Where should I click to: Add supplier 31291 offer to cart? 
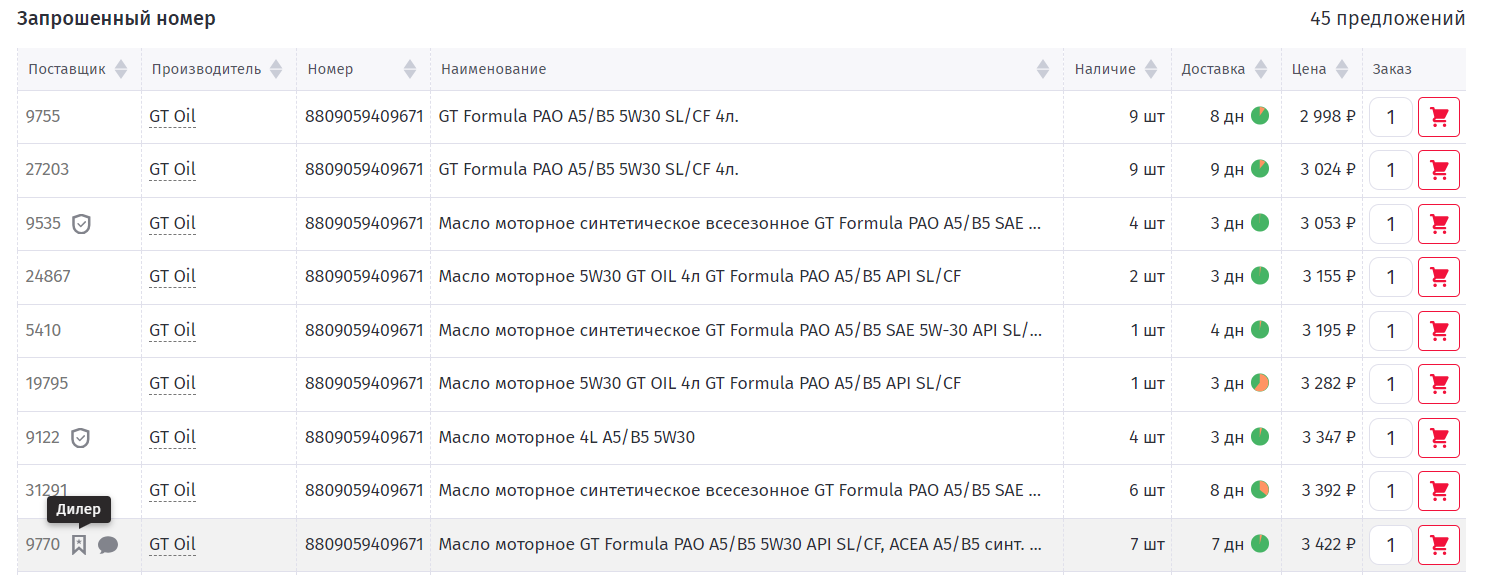coord(1439,491)
